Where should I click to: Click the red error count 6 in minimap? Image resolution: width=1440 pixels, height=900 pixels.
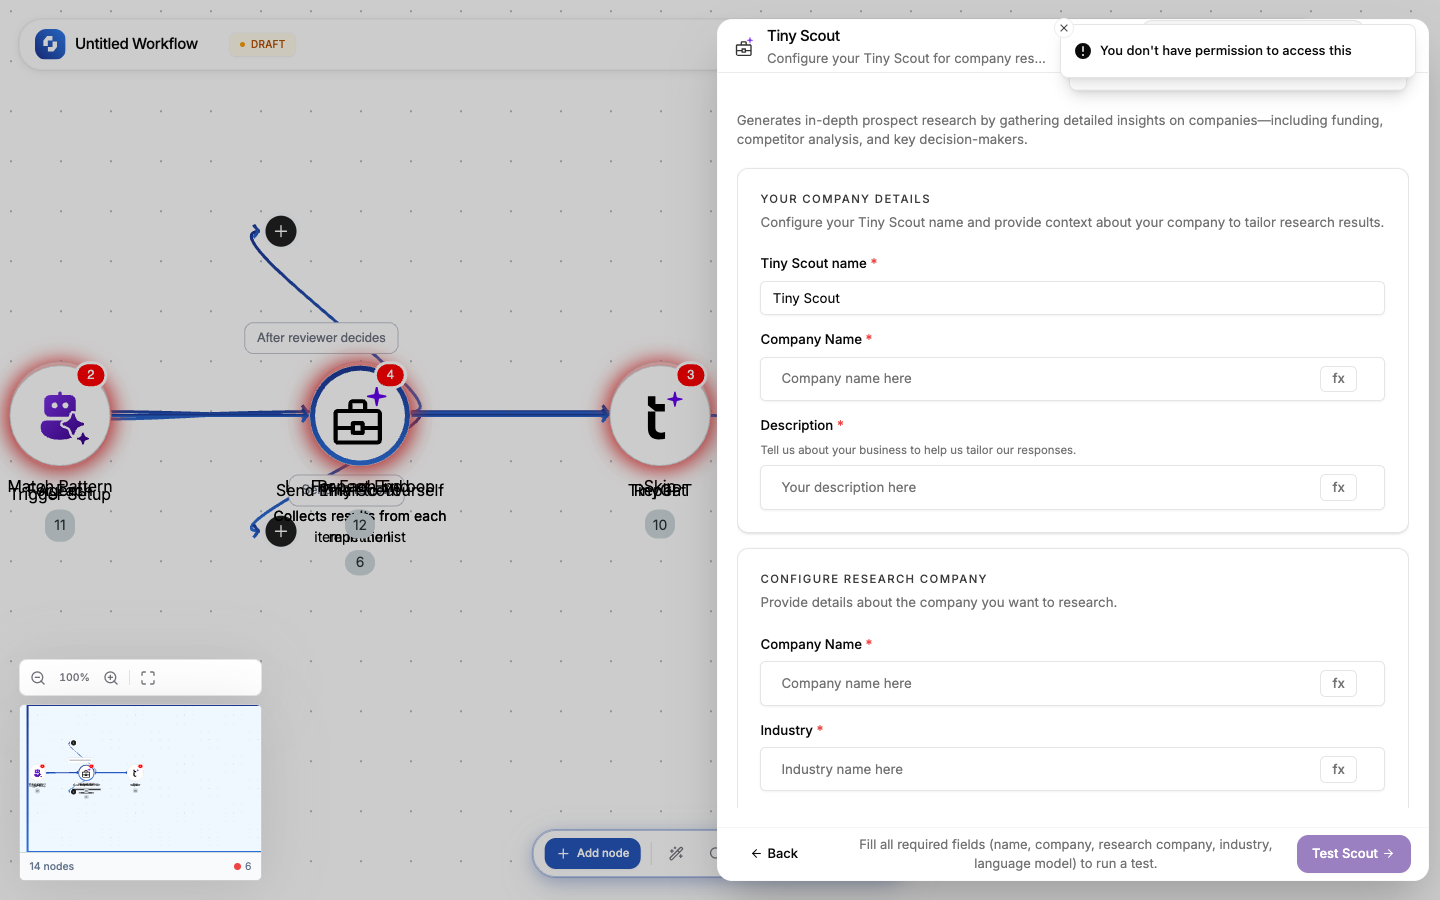[x=243, y=866]
